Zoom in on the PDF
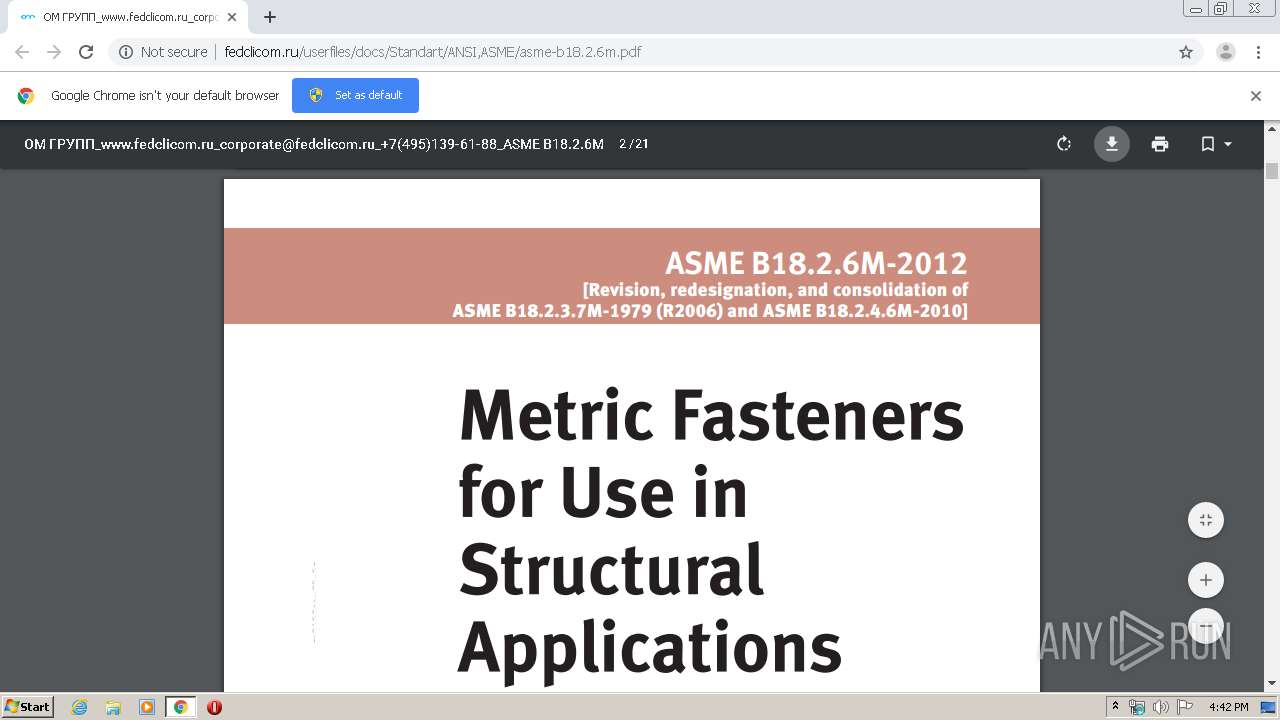 click(1206, 580)
